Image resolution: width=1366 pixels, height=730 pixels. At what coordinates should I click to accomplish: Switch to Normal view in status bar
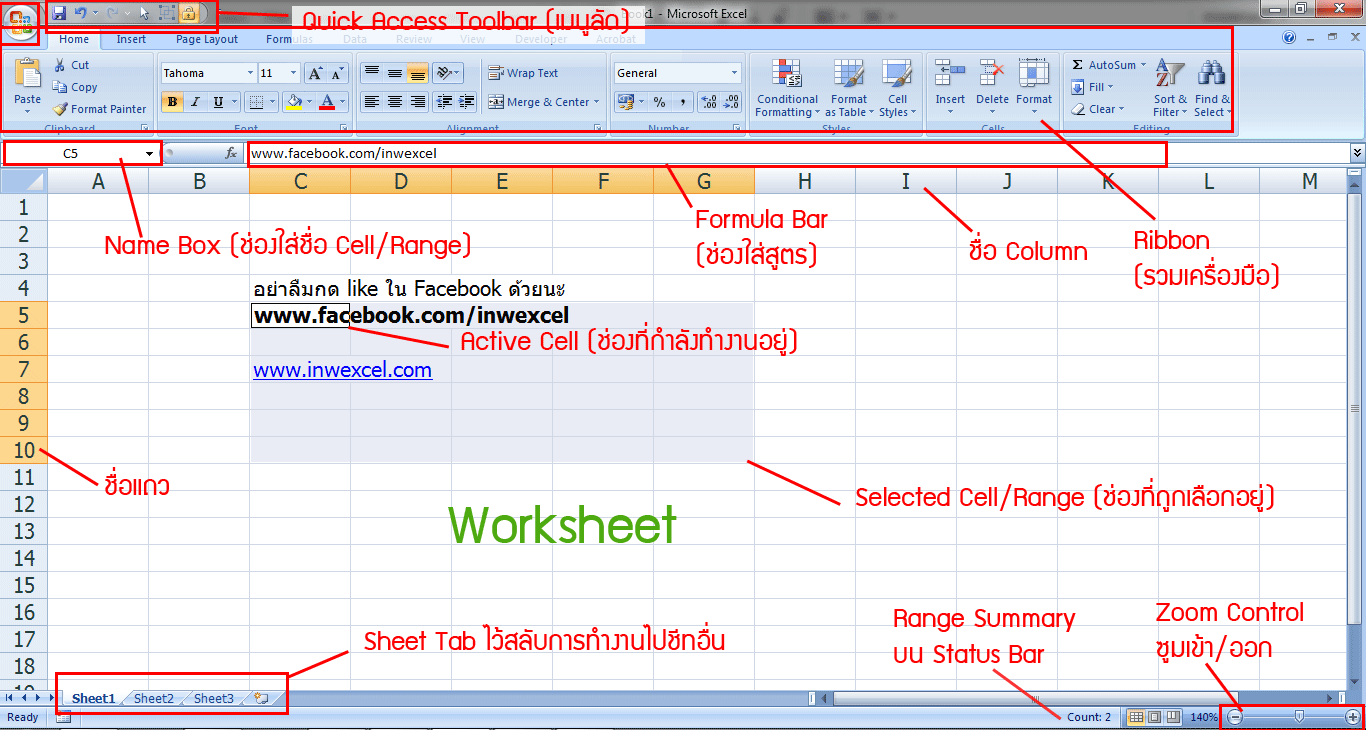[1136, 717]
